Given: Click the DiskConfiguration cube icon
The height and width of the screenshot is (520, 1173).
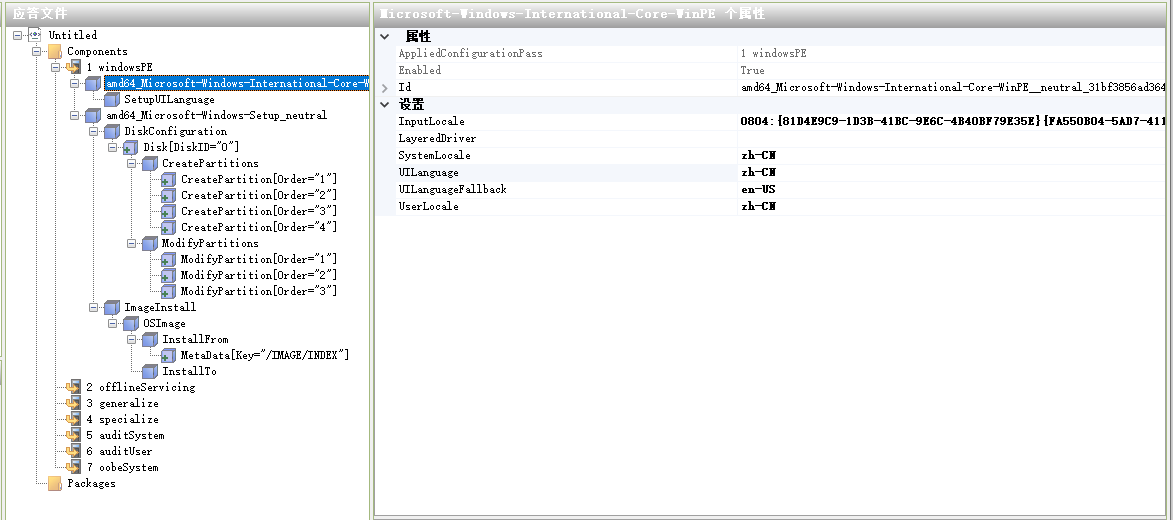Looking at the screenshot, I should (x=111, y=132).
